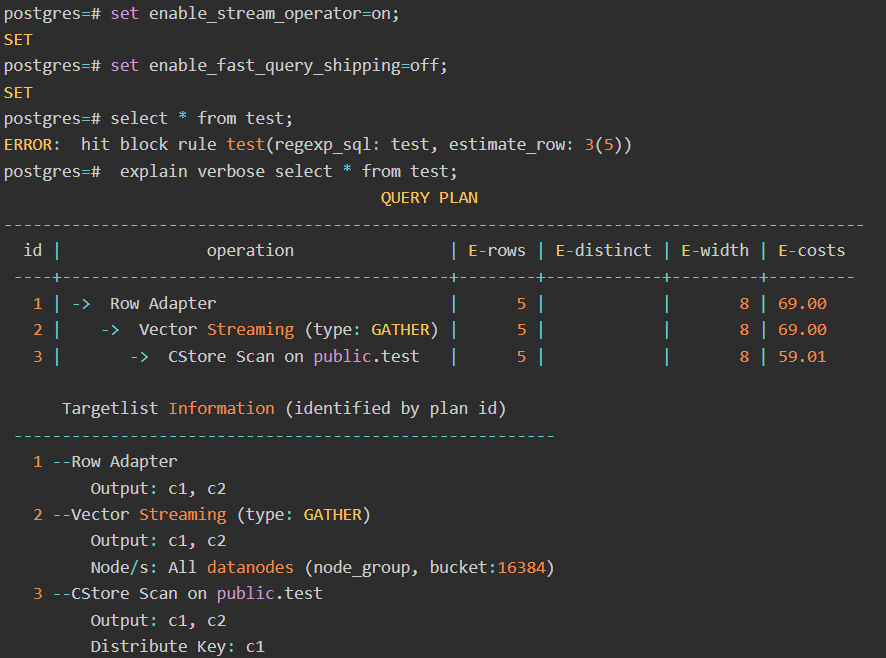
Task: Click the E-distinct column header
Action: [603, 251]
